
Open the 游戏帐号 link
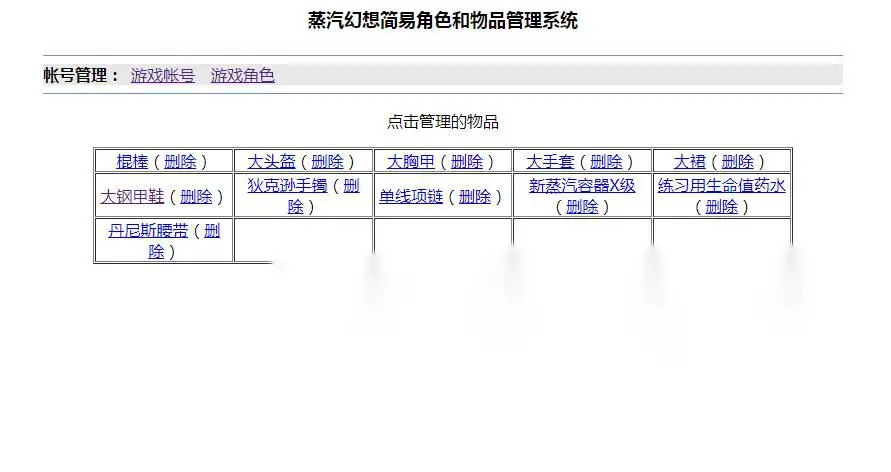pyautogui.click(x=163, y=76)
